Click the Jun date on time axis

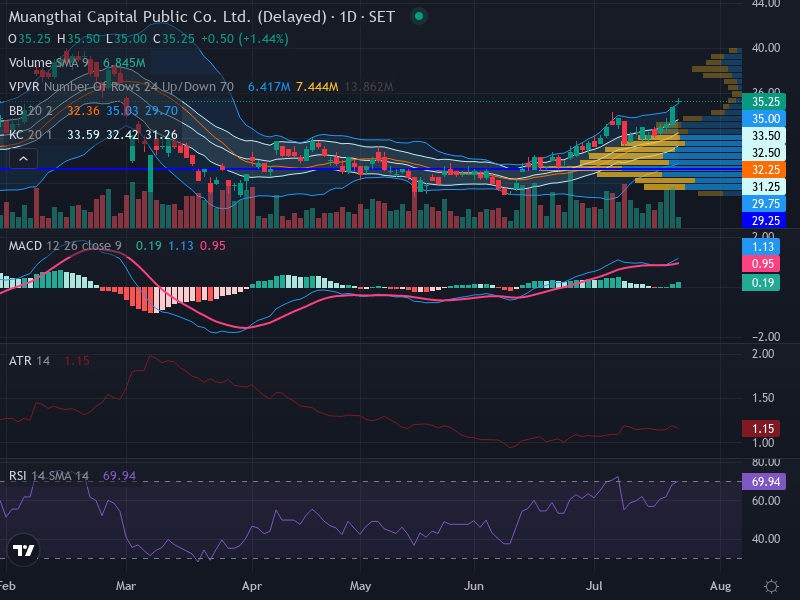tap(474, 586)
